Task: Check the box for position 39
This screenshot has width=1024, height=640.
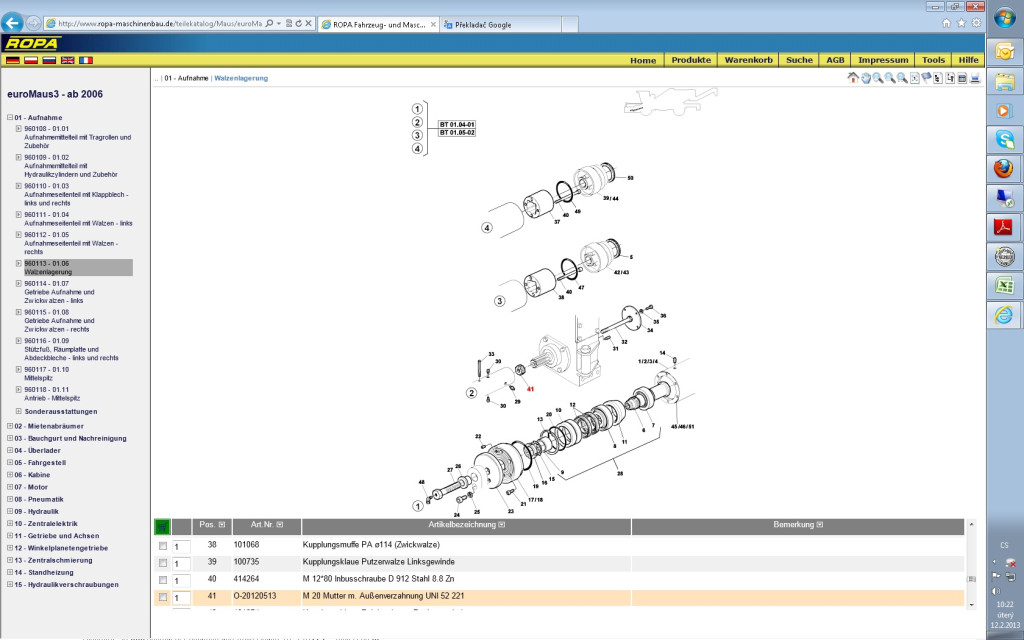Action: [163, 563]
